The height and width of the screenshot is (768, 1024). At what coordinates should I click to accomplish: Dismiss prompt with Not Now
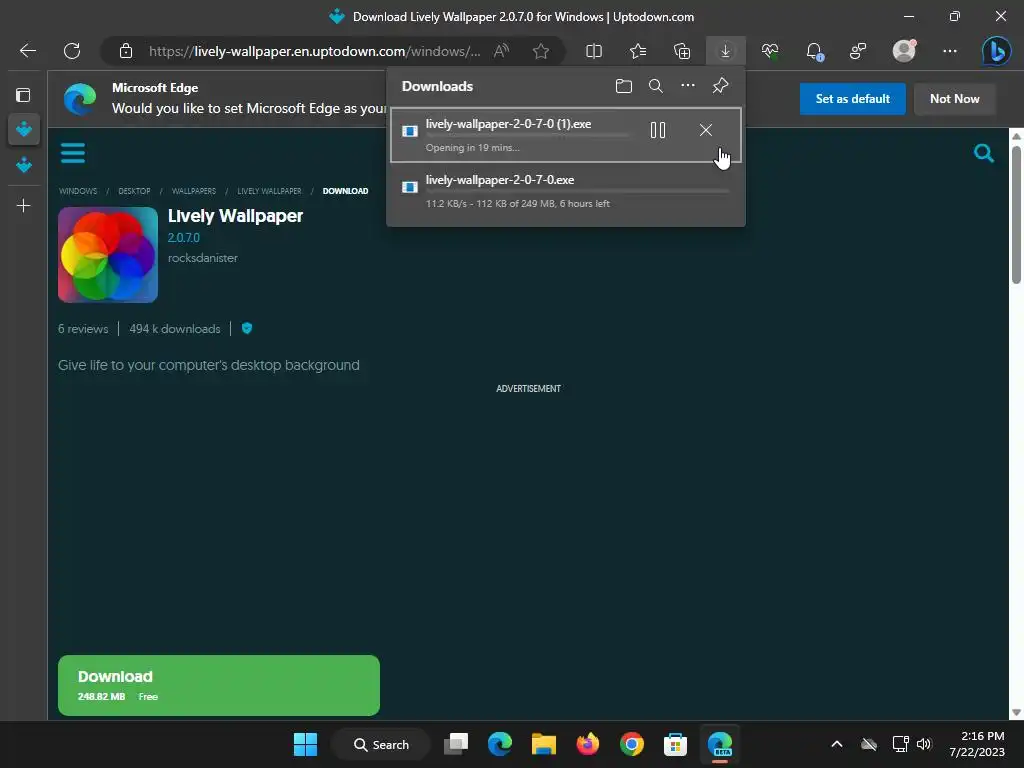tap(954, 99)
